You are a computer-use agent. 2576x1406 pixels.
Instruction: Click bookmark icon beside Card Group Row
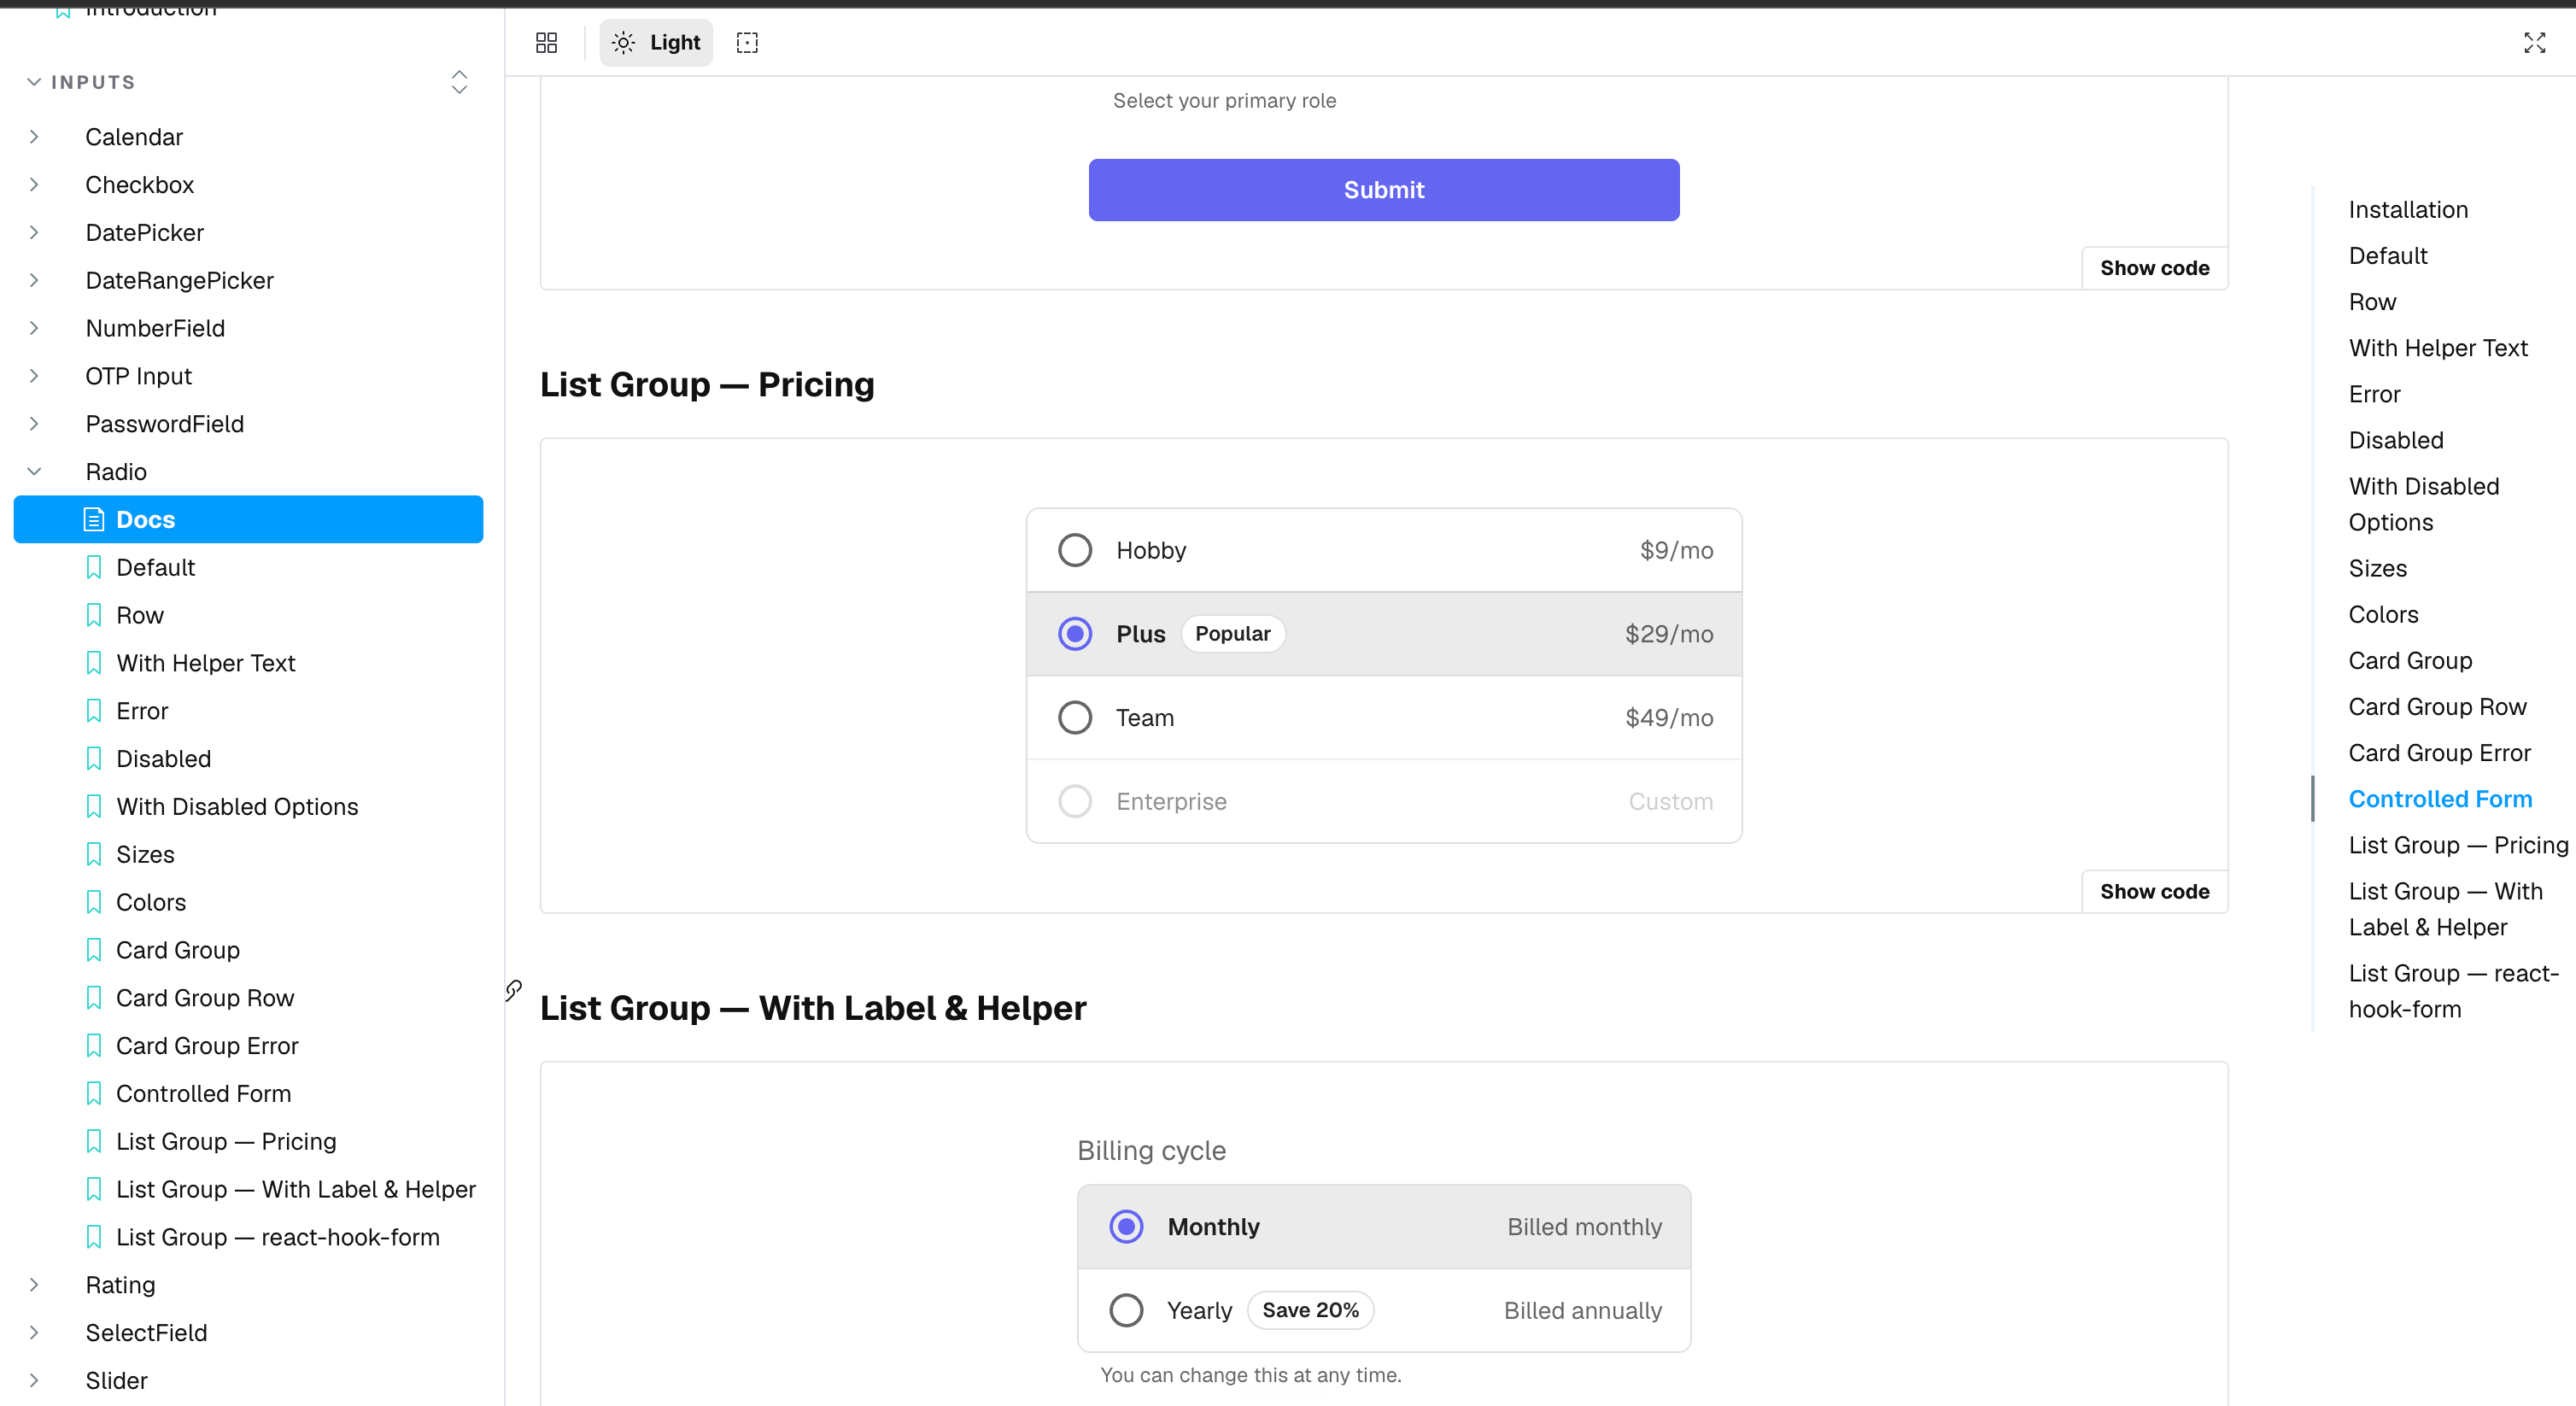click(94, 999)
